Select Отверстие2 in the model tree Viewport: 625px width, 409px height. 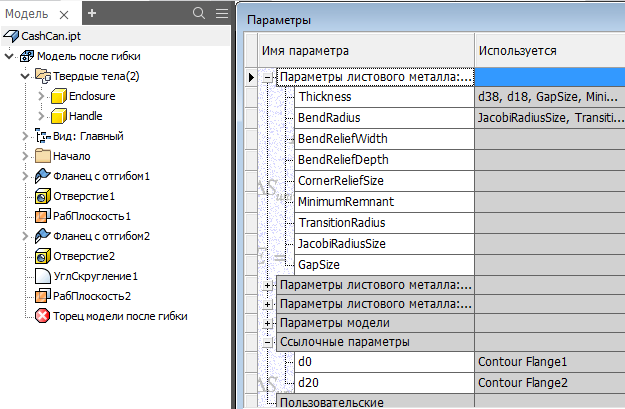tap(84, 256)
